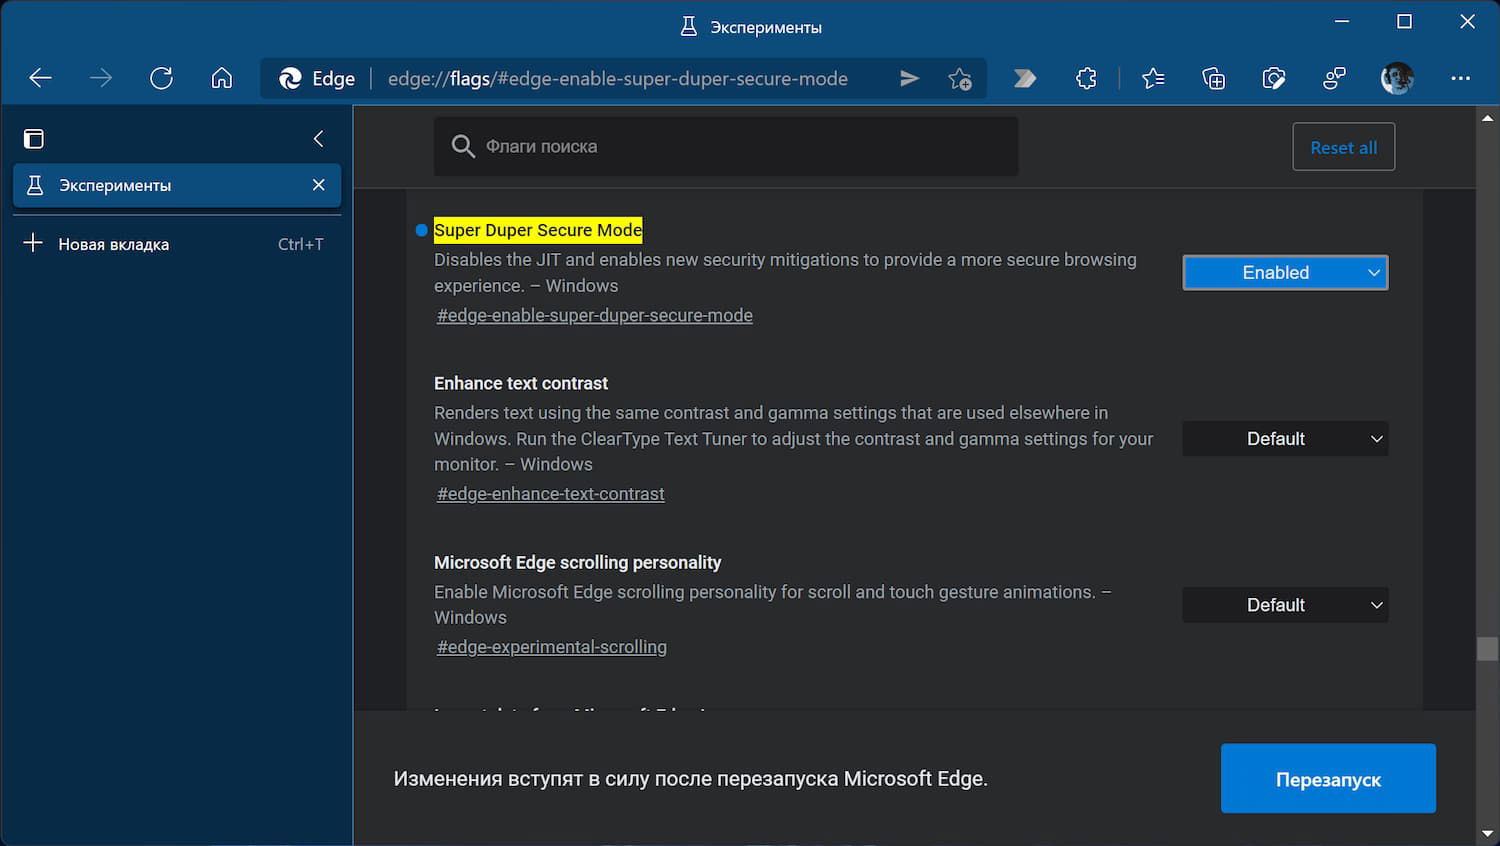1500x846 pixels.
Task: Click the send/share arrow in address bar
Action: click(909, 78)
